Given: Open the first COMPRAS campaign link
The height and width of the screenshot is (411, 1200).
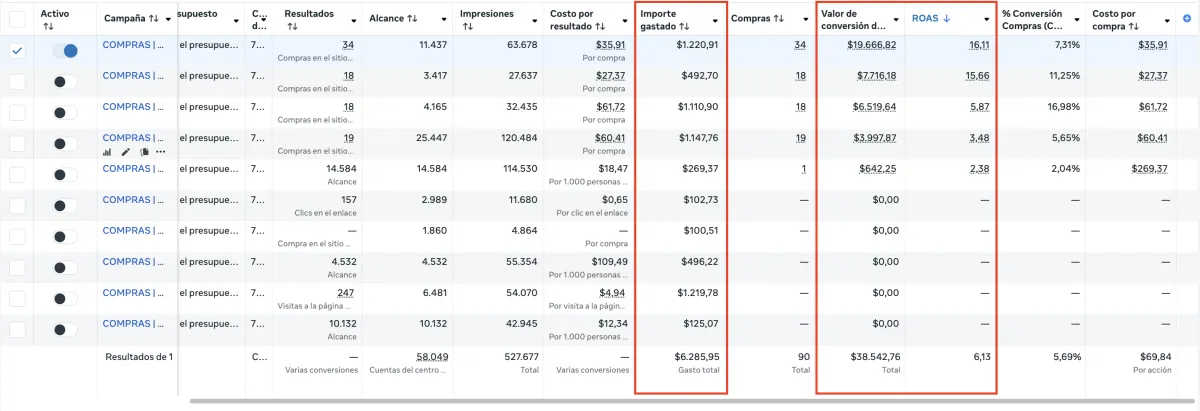Looking at the screenshot, I should [x=133, y=45].
